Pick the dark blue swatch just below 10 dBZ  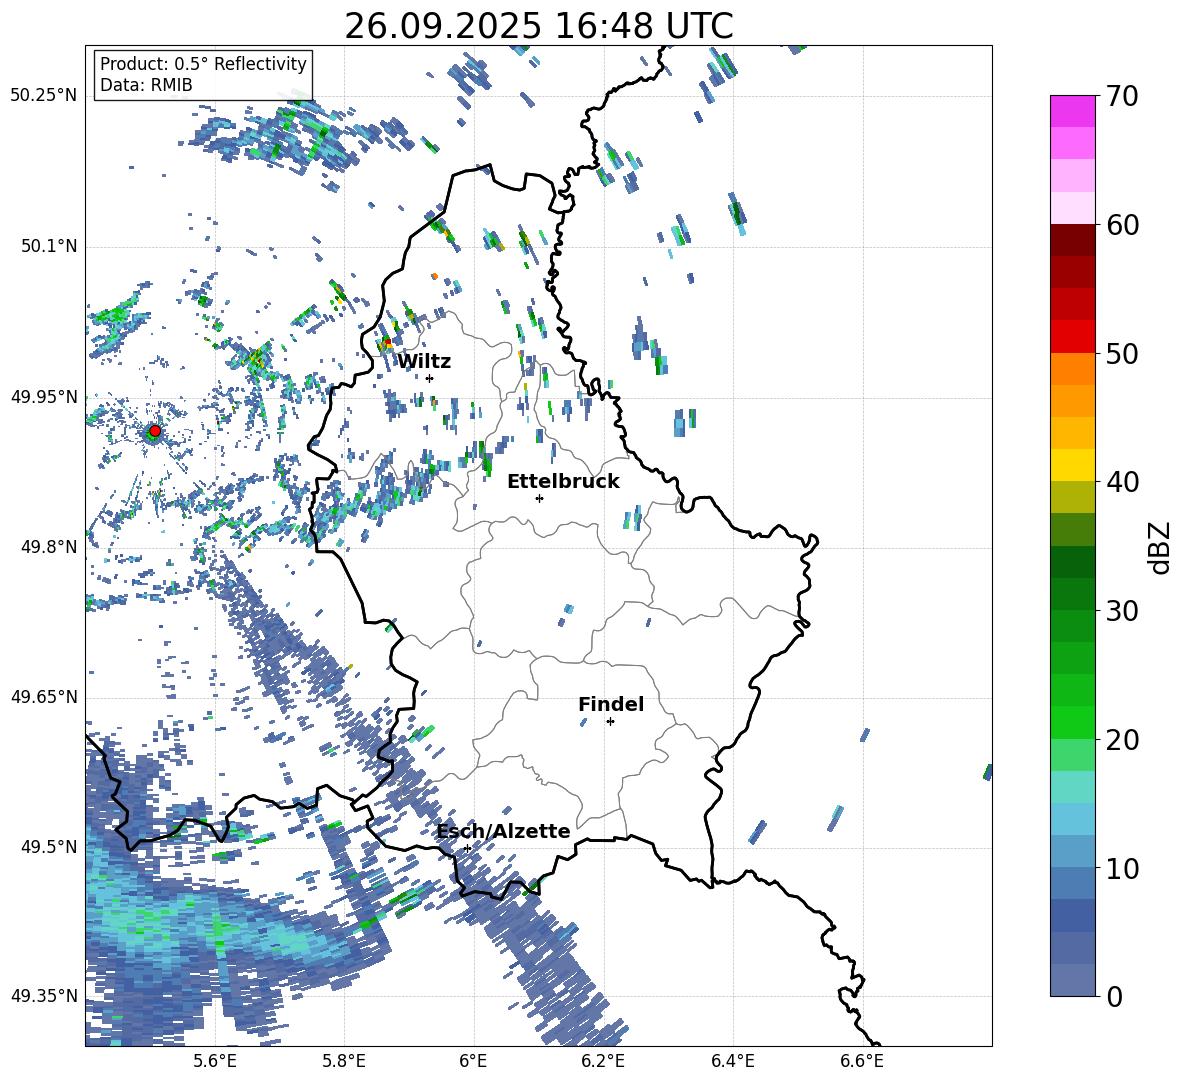click(x=1072, y=883)
